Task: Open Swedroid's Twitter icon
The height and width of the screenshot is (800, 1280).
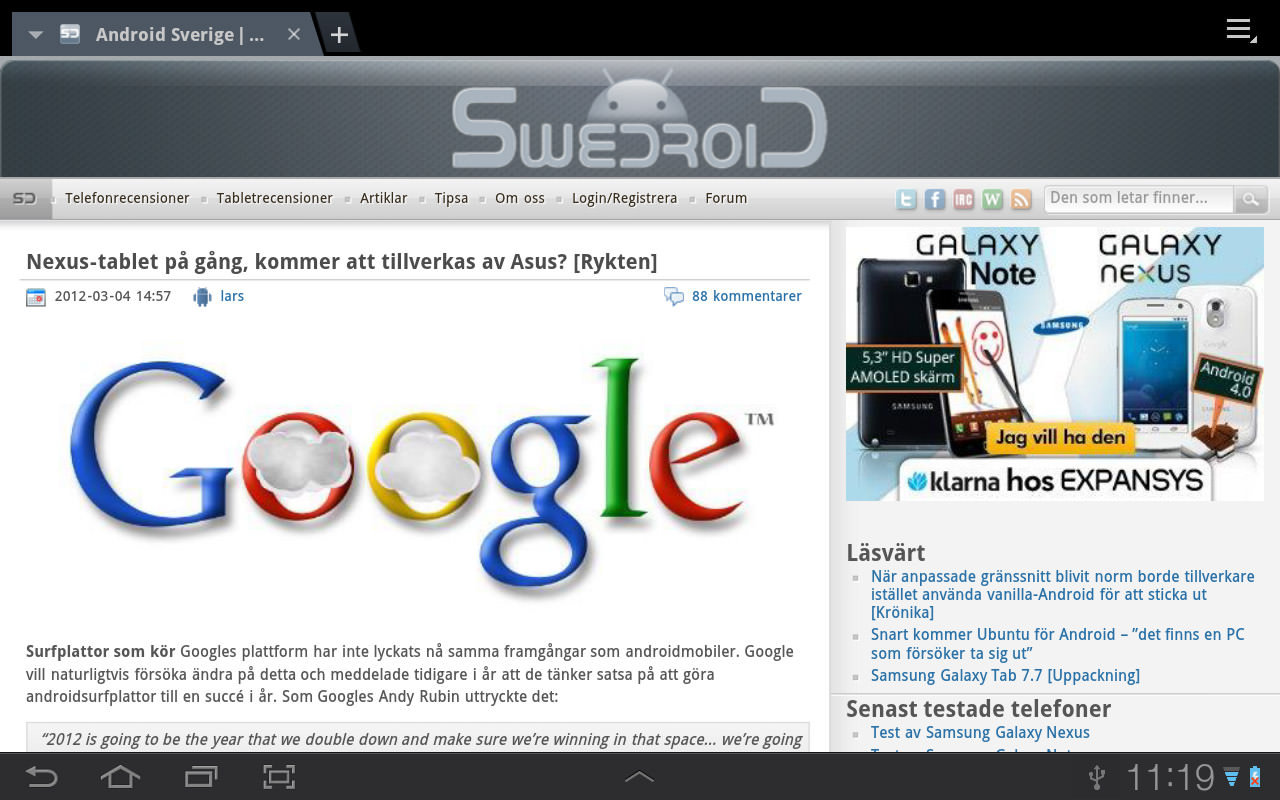Action: point(906,199)
